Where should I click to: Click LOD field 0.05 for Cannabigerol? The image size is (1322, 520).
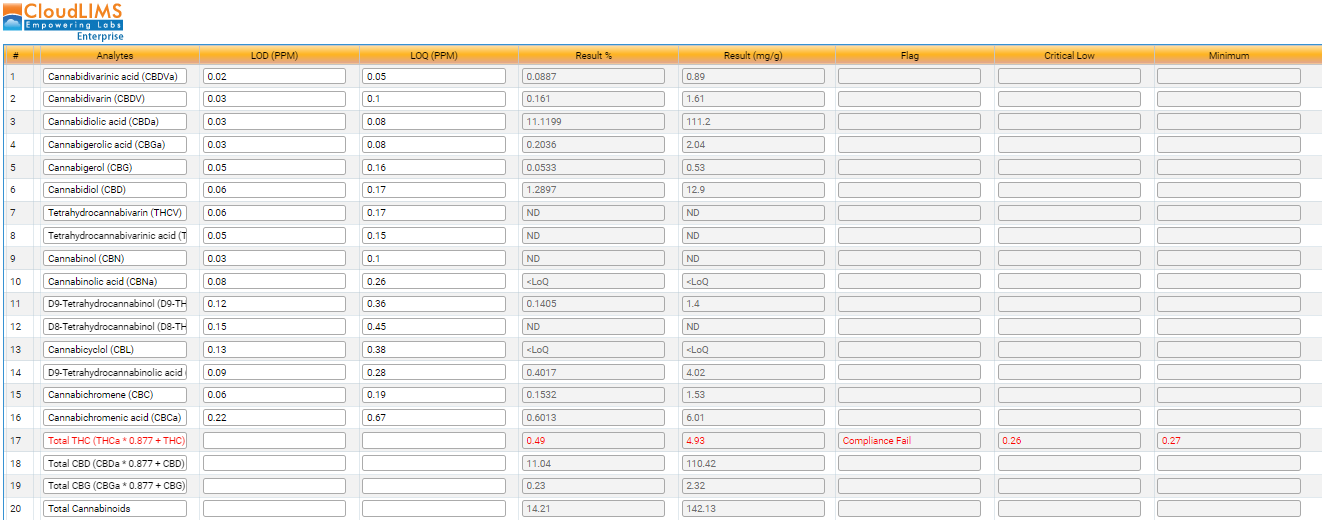274,167
